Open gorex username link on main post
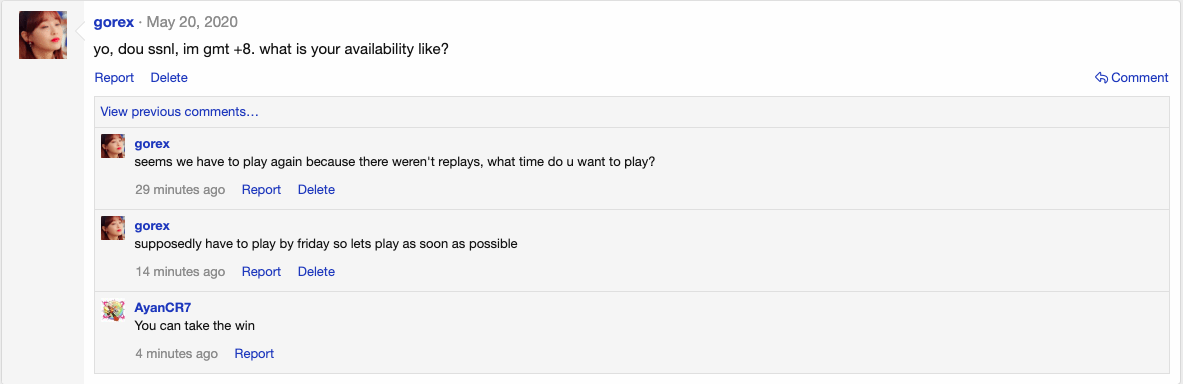Screen dimensions: 1183x384 click(x=114, y=22)
